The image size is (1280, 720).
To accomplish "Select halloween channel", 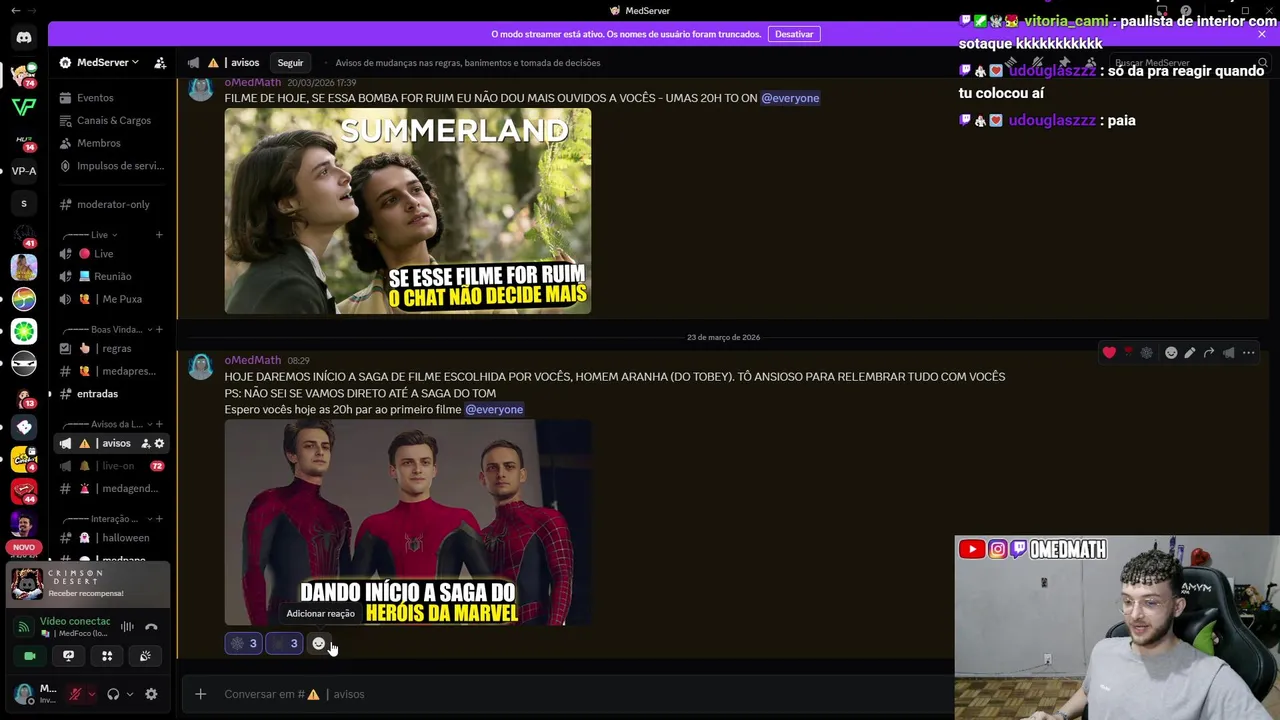I will point(111,538).
